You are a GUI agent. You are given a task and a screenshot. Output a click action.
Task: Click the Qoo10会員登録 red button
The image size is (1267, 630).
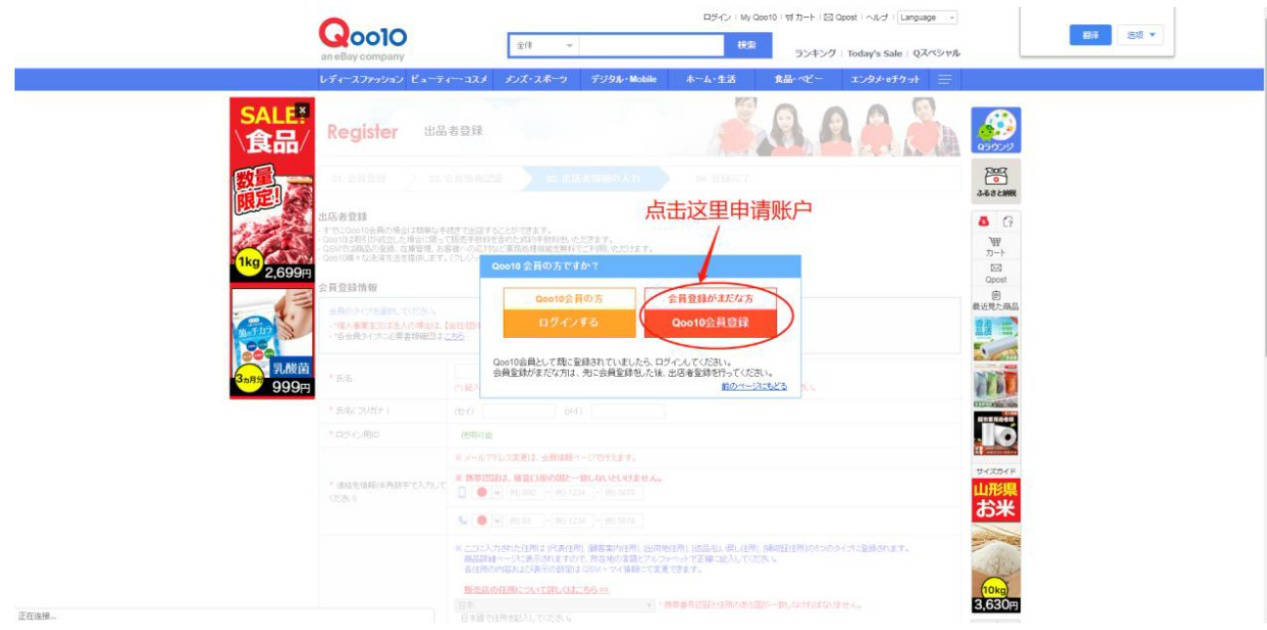(710, 323)
